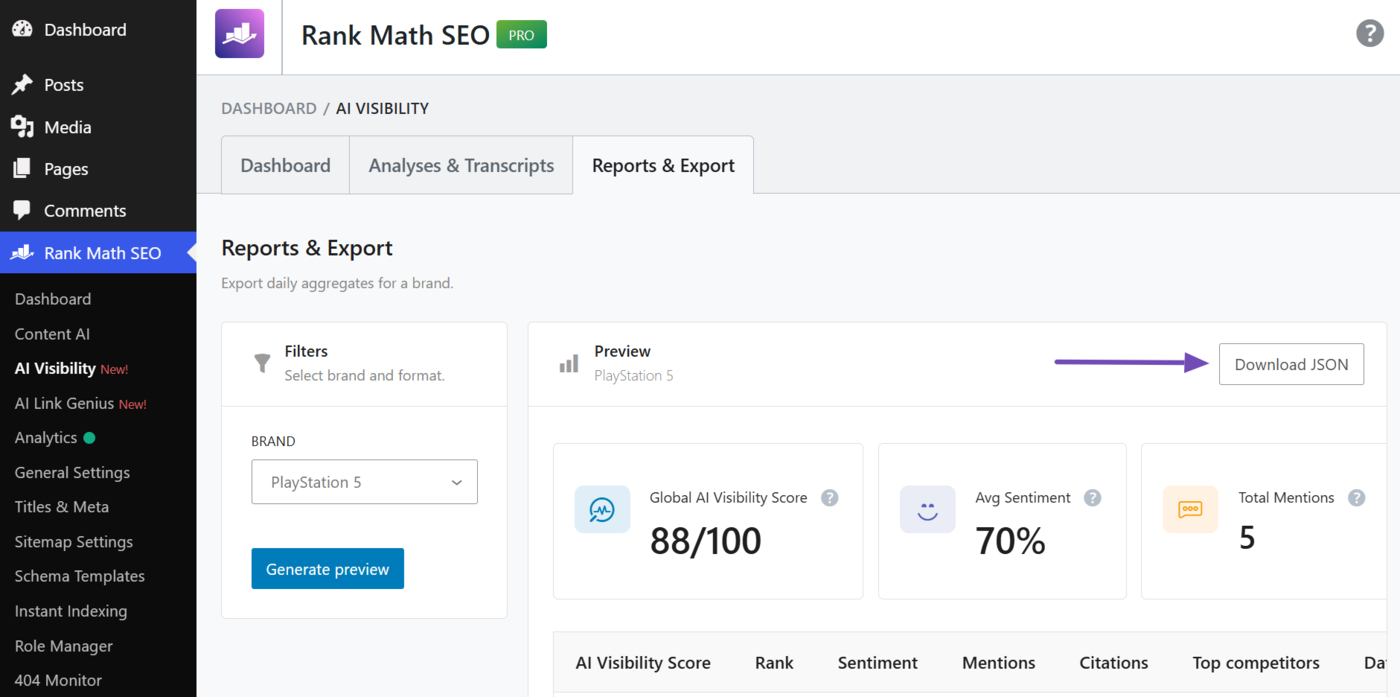Click the Rank Math purple logo

[240, 34]
